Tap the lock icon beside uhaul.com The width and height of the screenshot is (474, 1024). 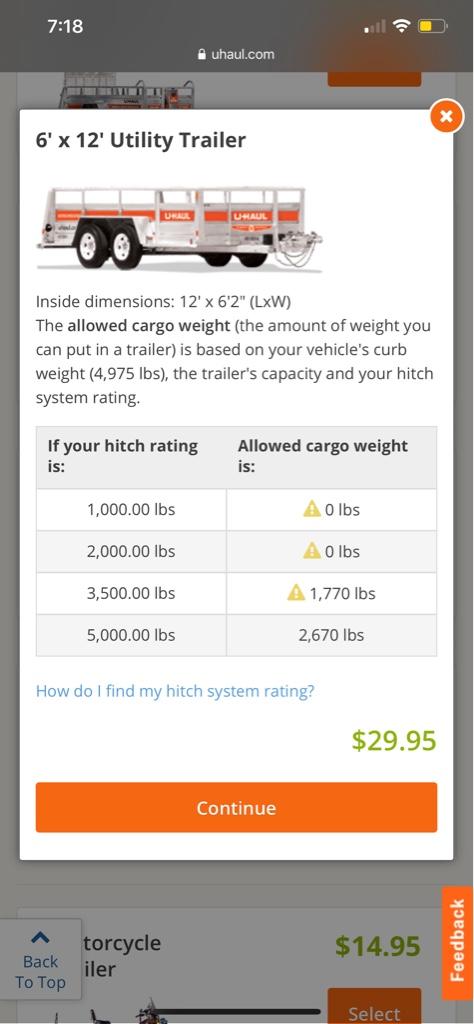tap(202, 55)
